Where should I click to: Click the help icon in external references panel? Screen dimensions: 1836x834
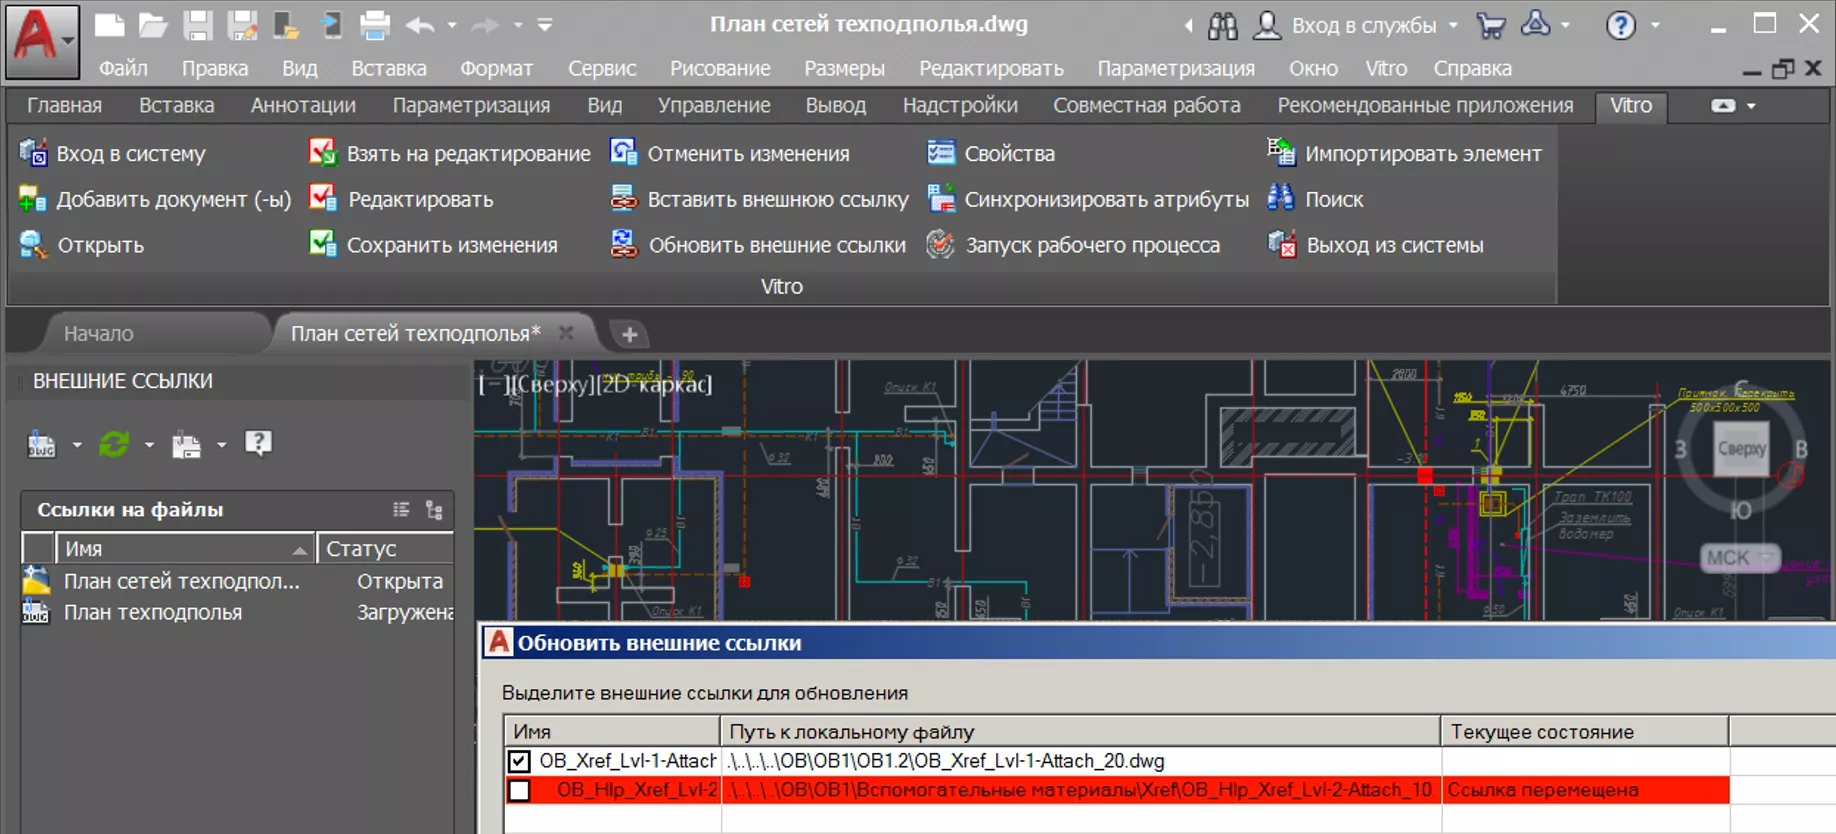[x=258, y=443]
